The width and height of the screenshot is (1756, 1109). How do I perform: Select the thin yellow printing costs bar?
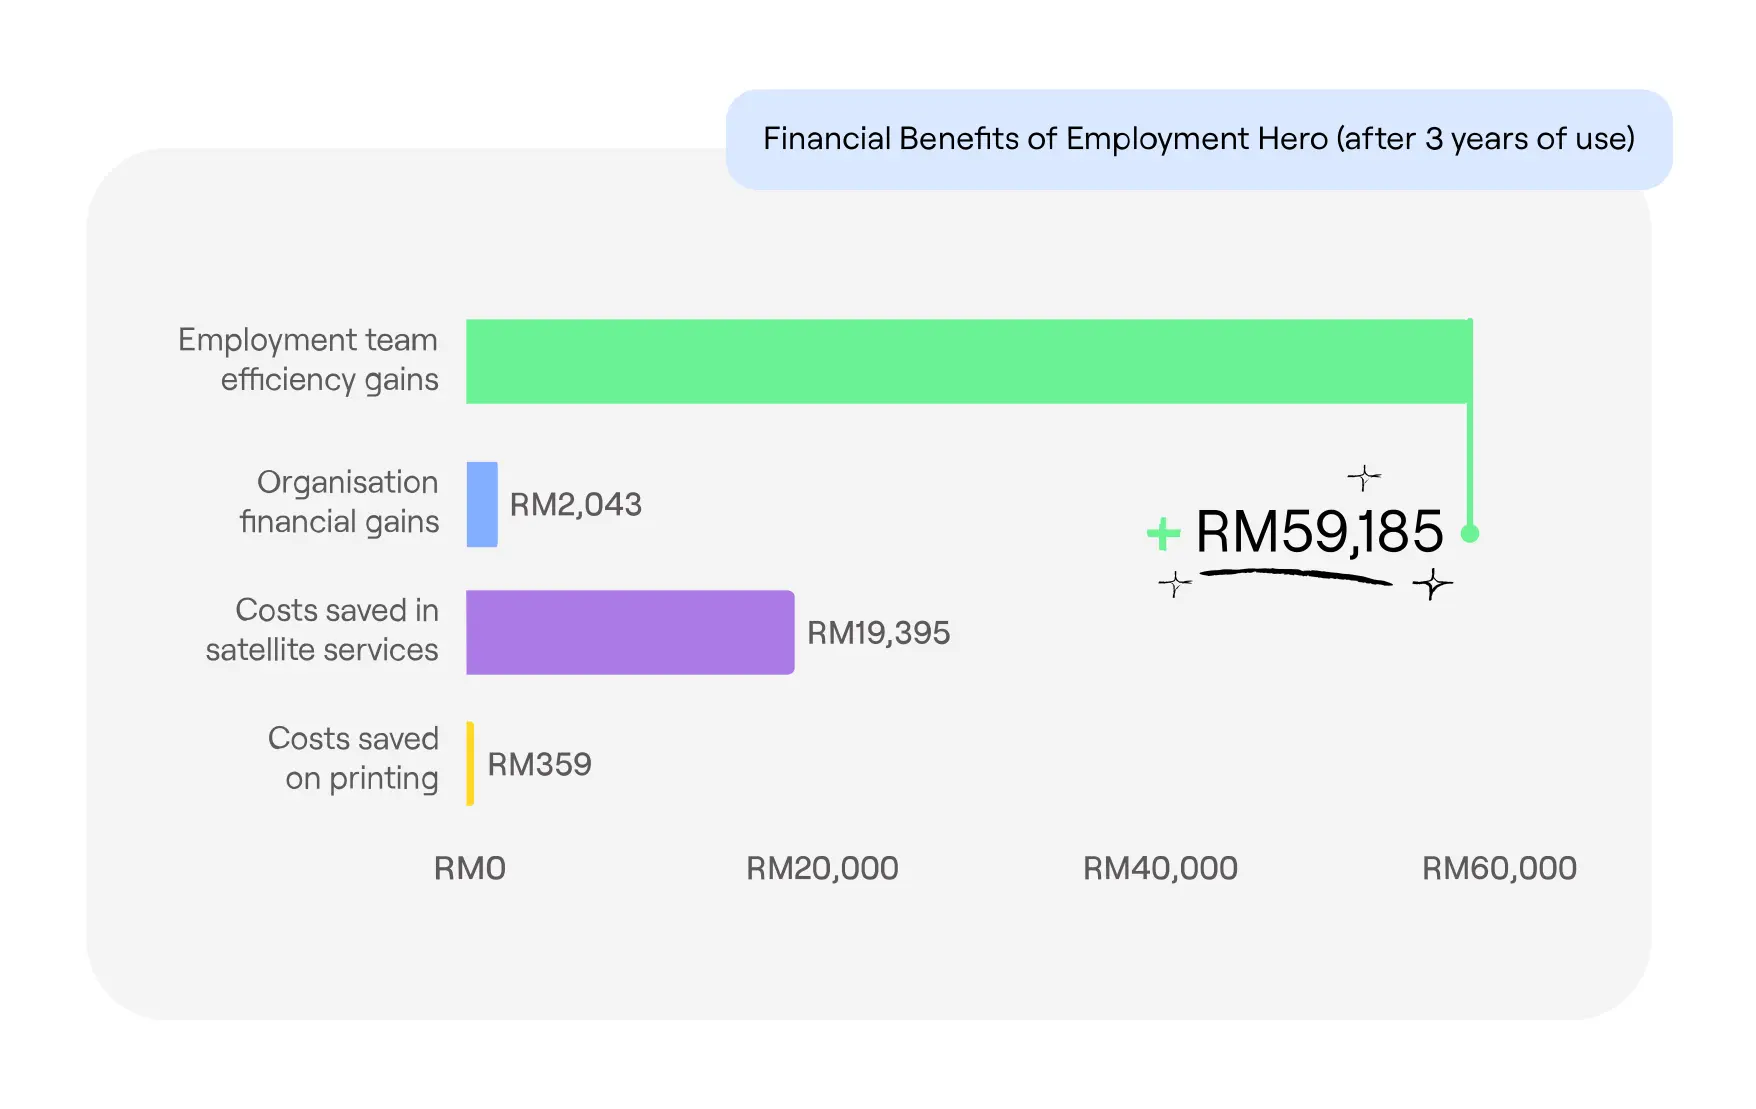pos(470,764)
